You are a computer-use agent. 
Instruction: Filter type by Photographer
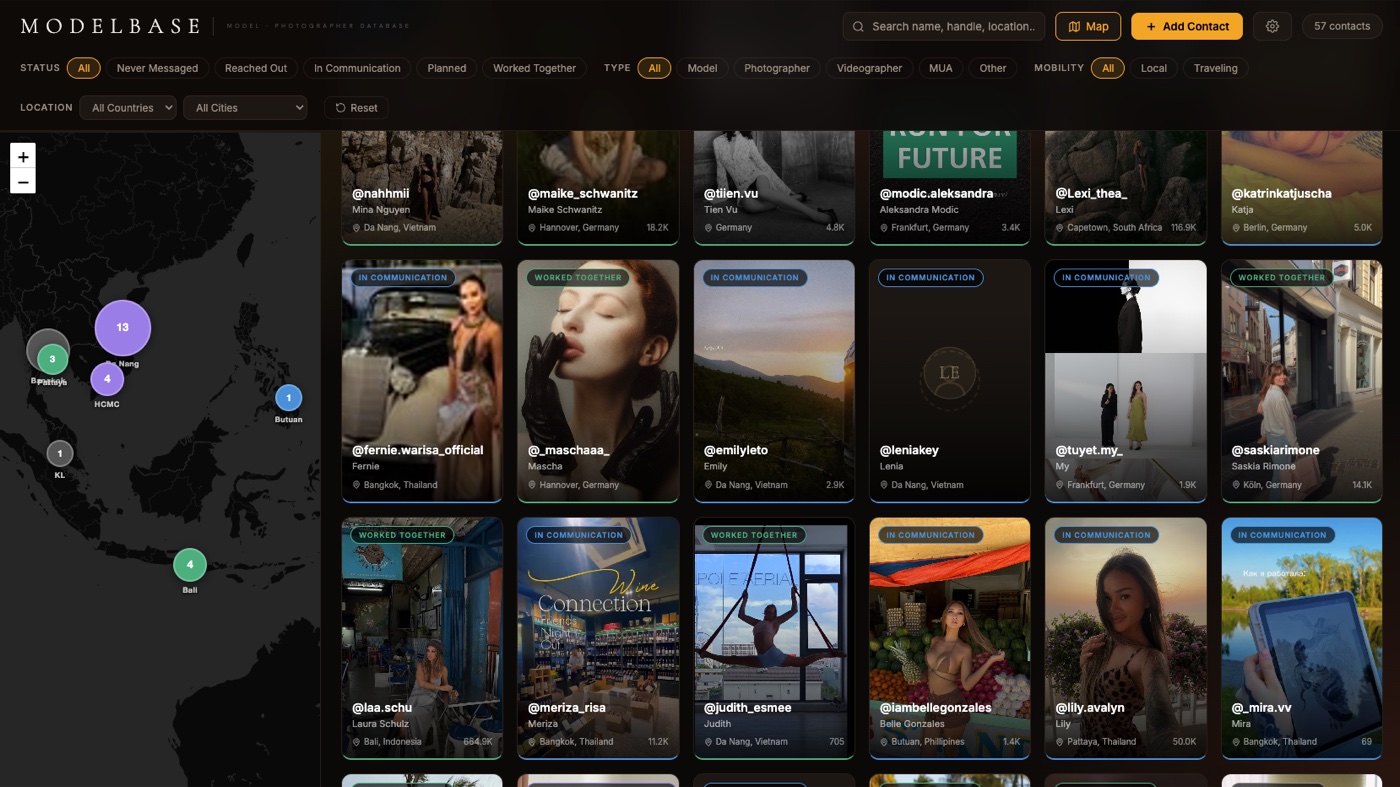pos(777,68)
